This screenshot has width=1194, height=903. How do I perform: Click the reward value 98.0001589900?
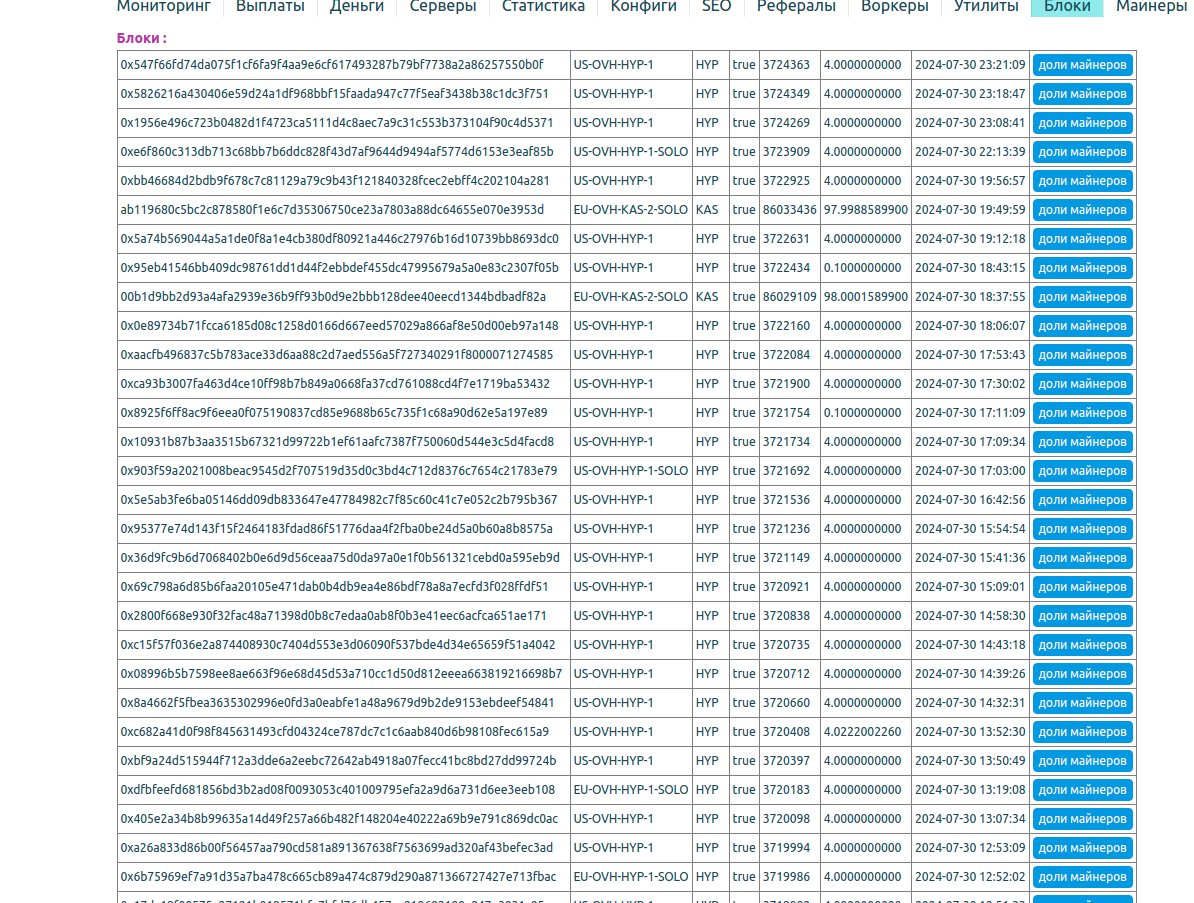pyautogui.click(x=865, y=297)
